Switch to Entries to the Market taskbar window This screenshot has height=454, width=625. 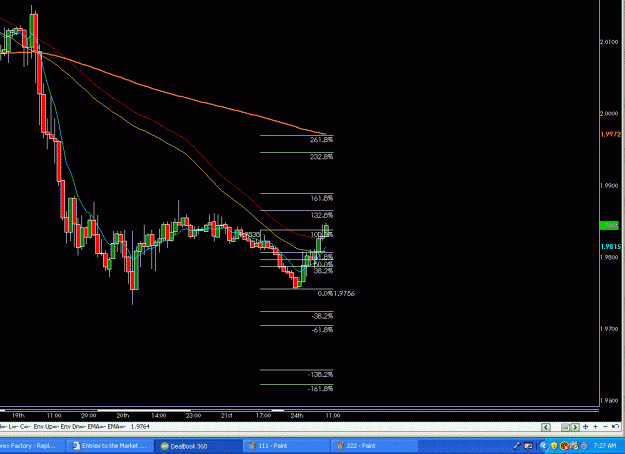tap(110, 446)
